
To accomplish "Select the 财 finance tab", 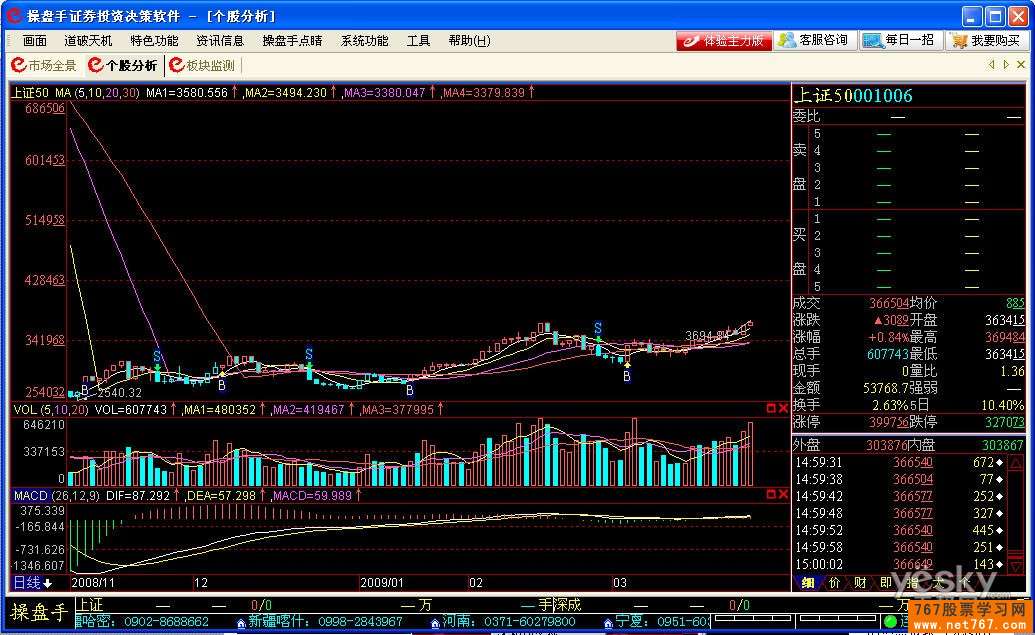I will coord(860,583).
